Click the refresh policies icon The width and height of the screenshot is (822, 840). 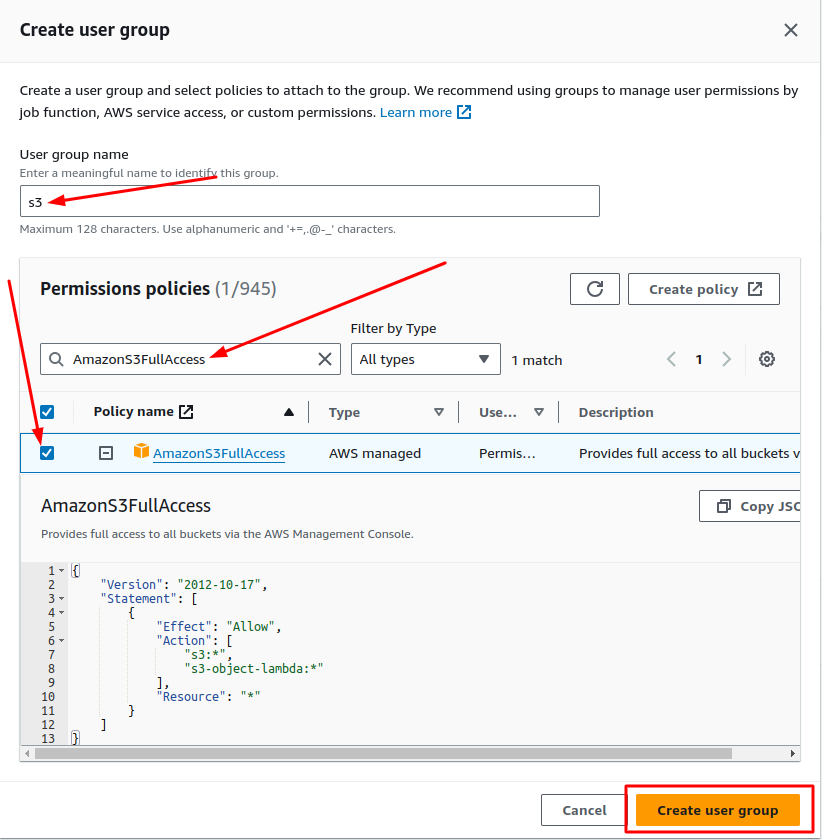595,289
